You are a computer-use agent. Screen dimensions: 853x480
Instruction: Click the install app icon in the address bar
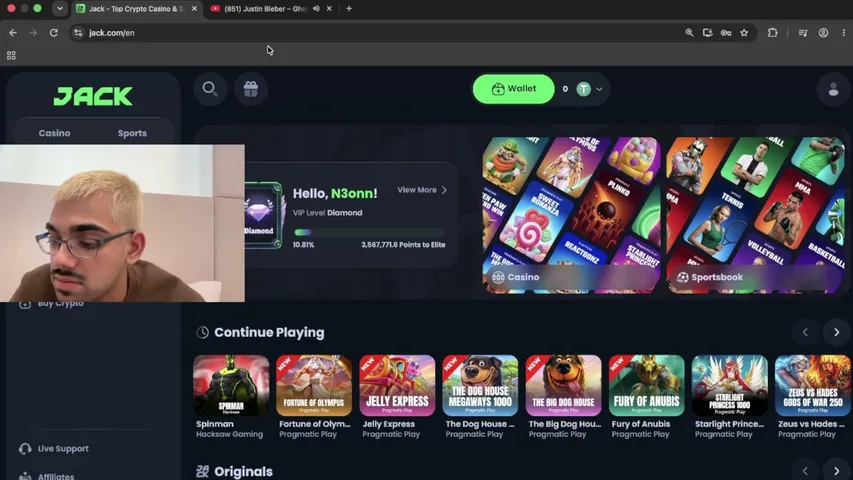tap(707, 33)
